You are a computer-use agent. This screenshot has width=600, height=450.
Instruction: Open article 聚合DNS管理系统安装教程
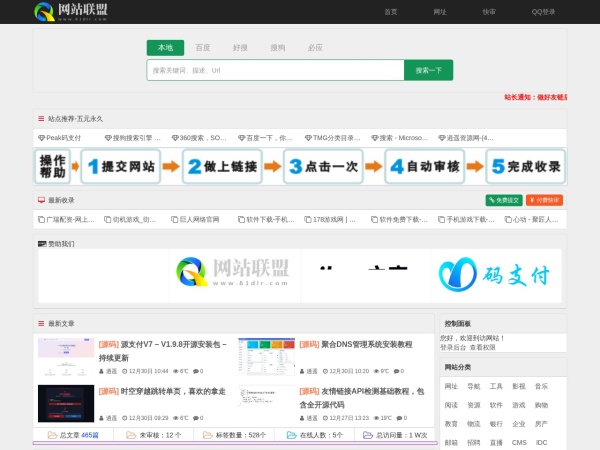point(356,344)
